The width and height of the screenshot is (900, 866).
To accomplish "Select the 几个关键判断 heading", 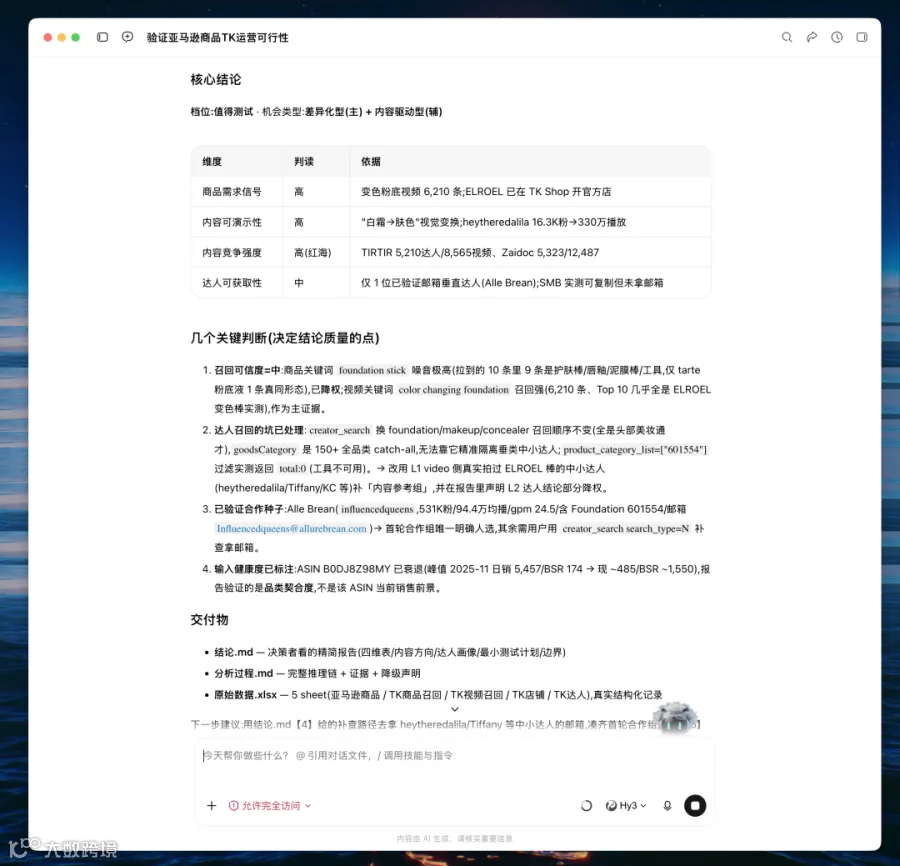I will coord(285,338).
